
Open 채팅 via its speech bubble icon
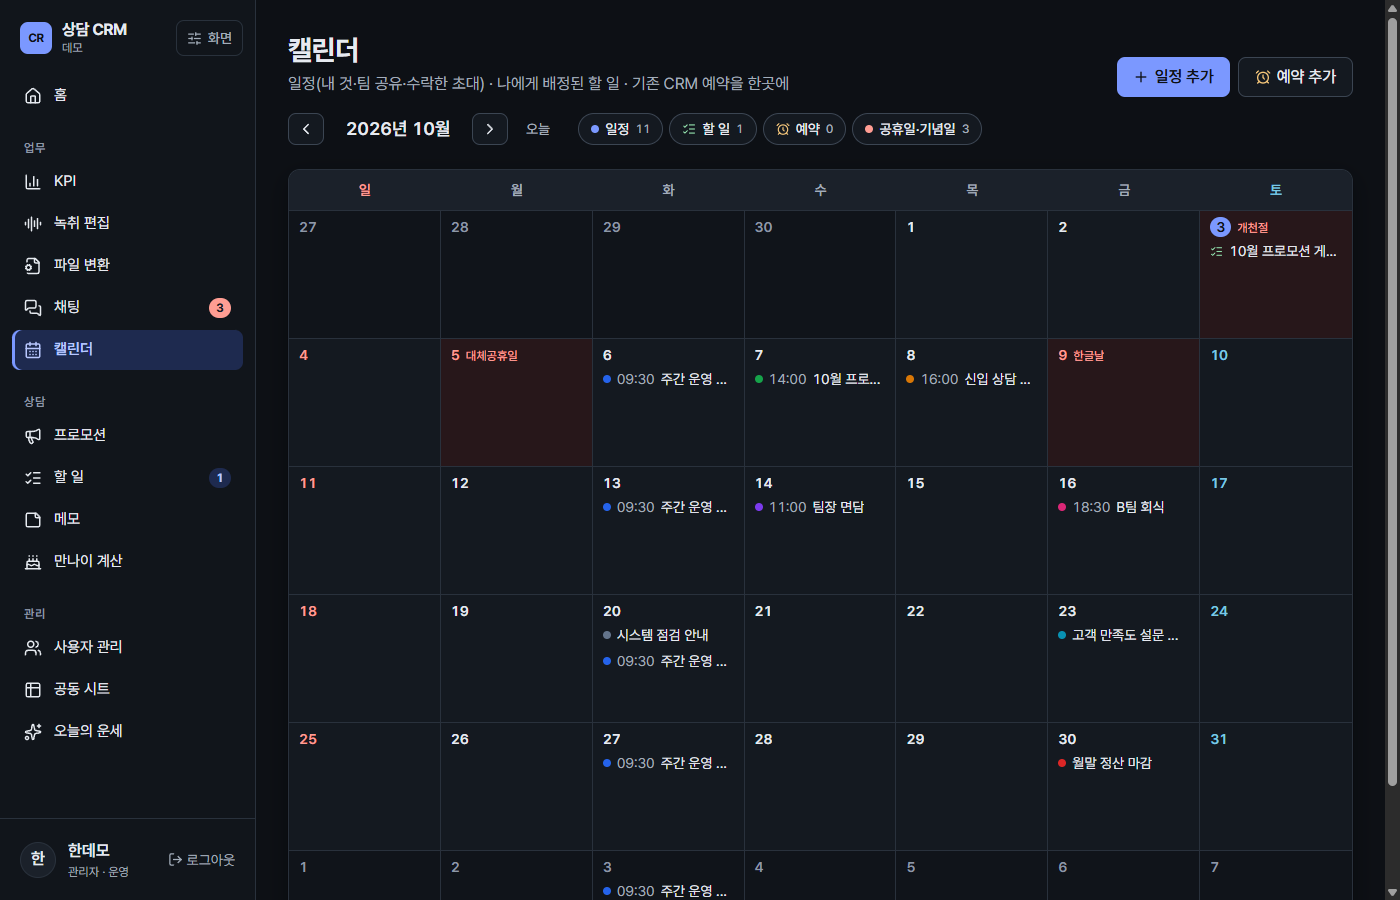point(33,307)
